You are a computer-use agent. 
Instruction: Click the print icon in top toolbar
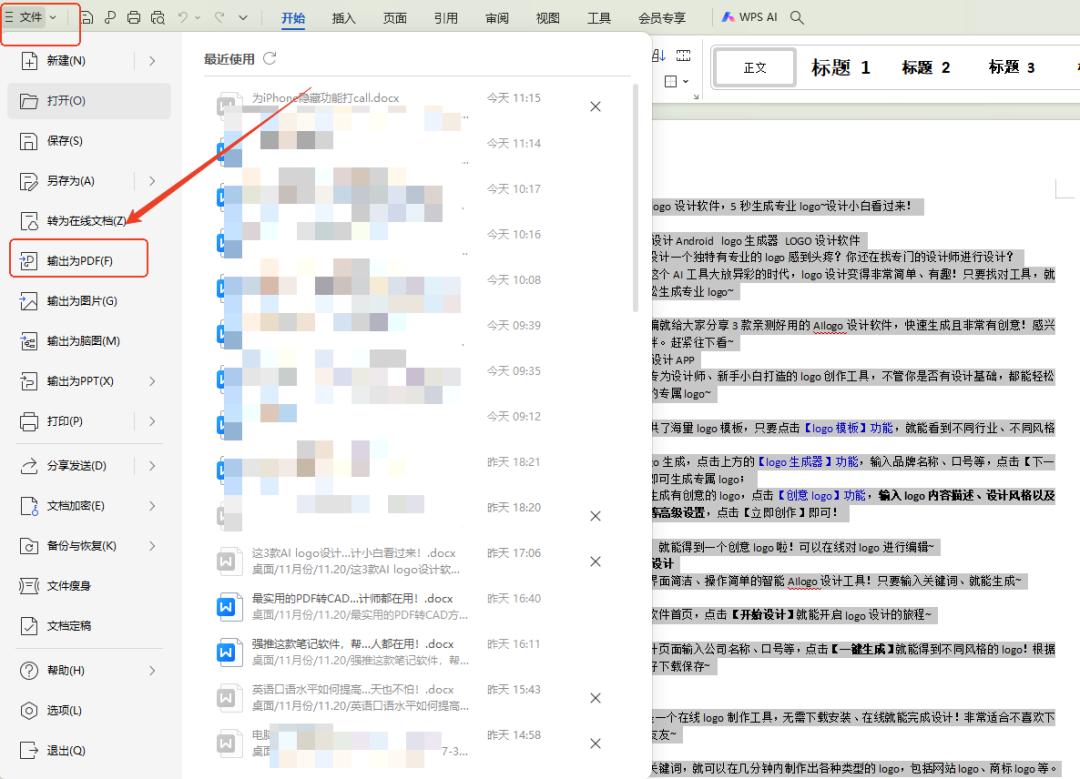[x=134, y=17]
